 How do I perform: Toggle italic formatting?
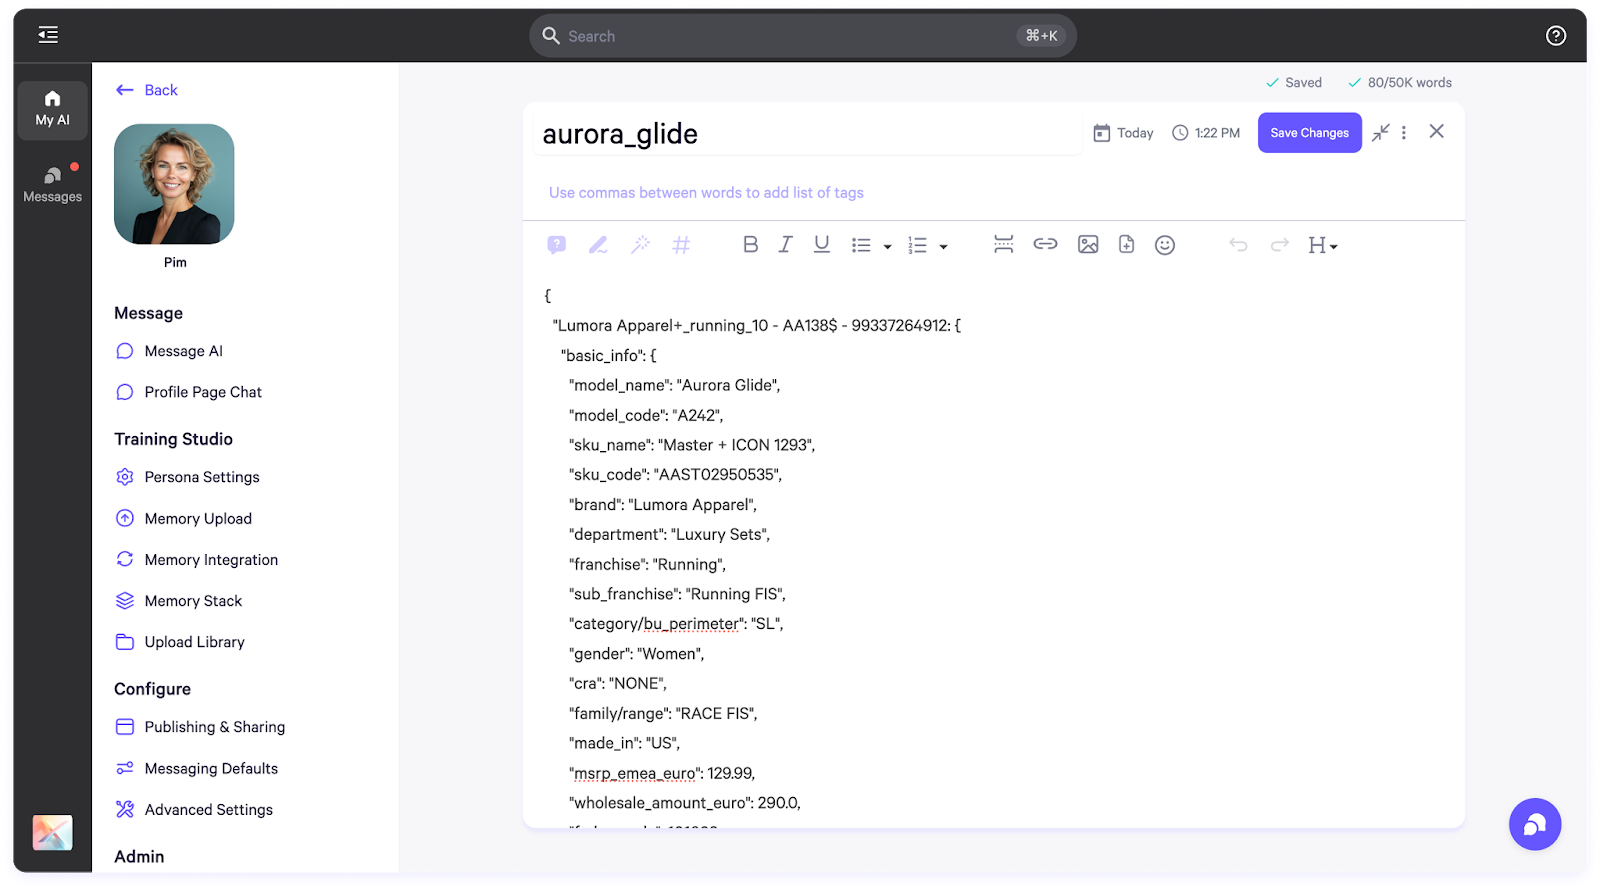pos(786,245)
